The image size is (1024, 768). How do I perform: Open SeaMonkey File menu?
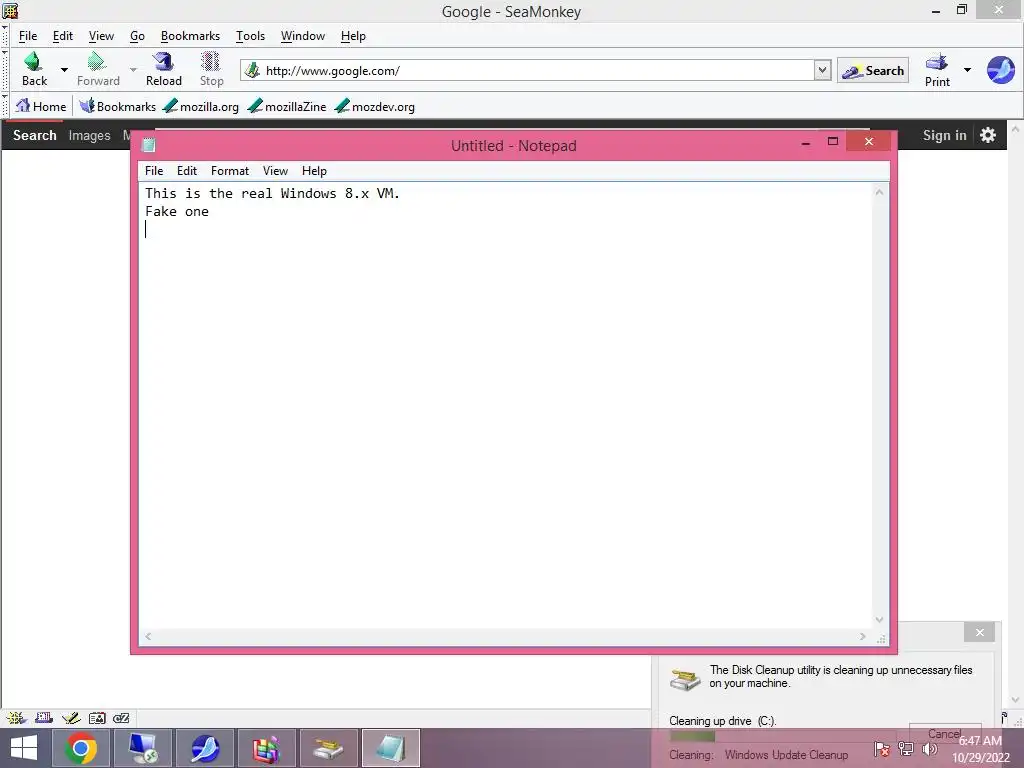[27, 36]
